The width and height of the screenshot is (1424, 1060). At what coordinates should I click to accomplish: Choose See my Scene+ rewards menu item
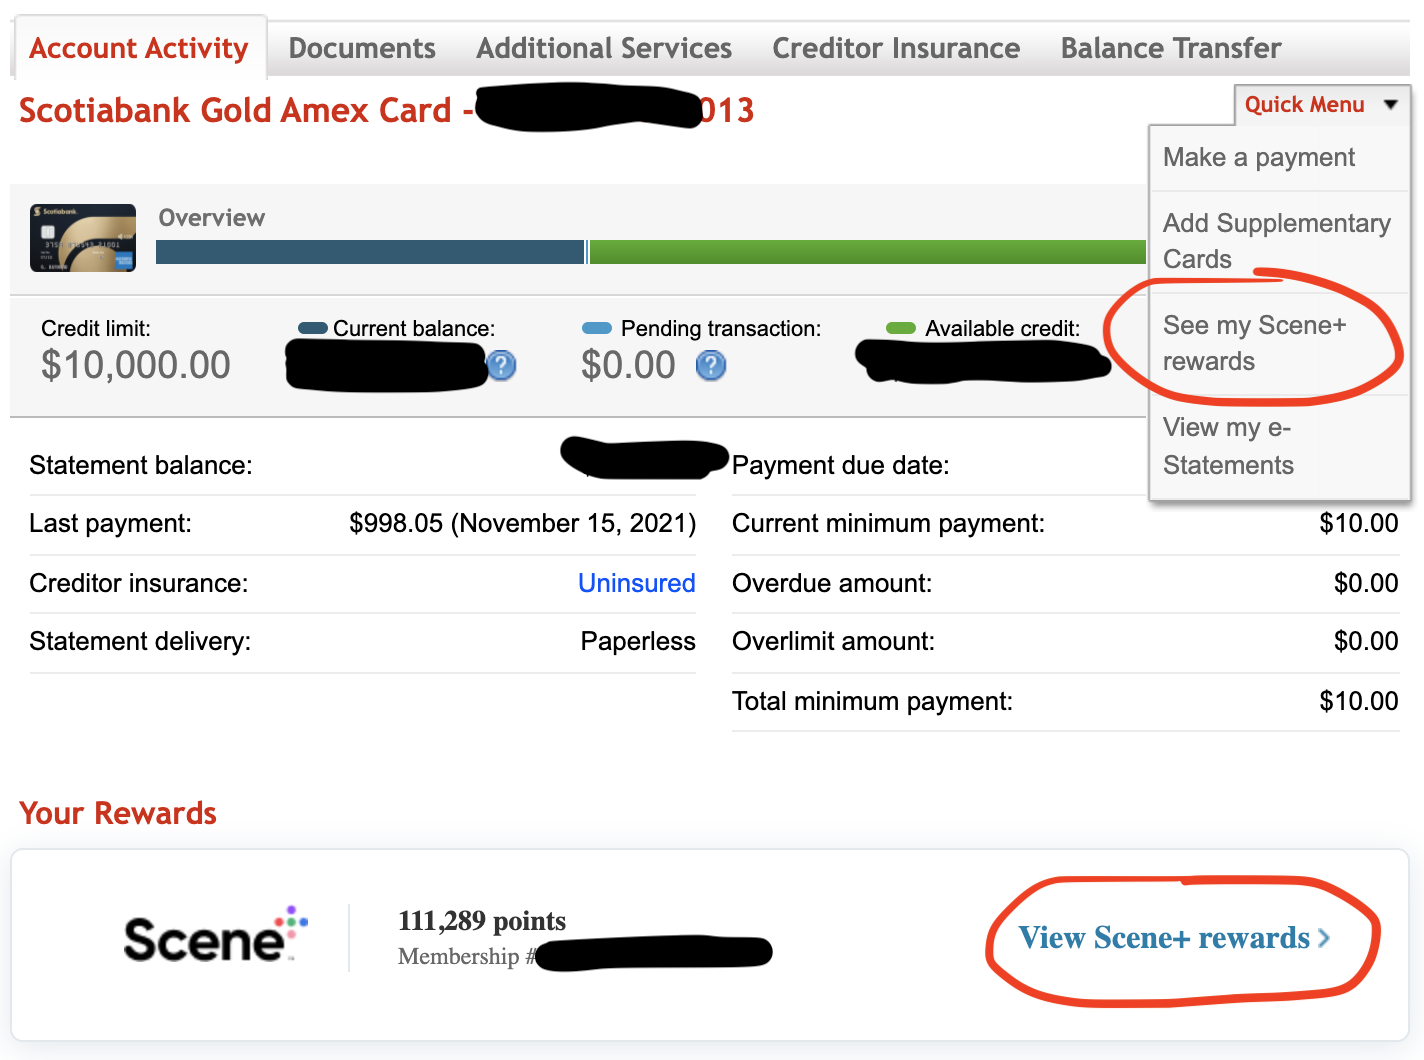tap(1254, 343)
